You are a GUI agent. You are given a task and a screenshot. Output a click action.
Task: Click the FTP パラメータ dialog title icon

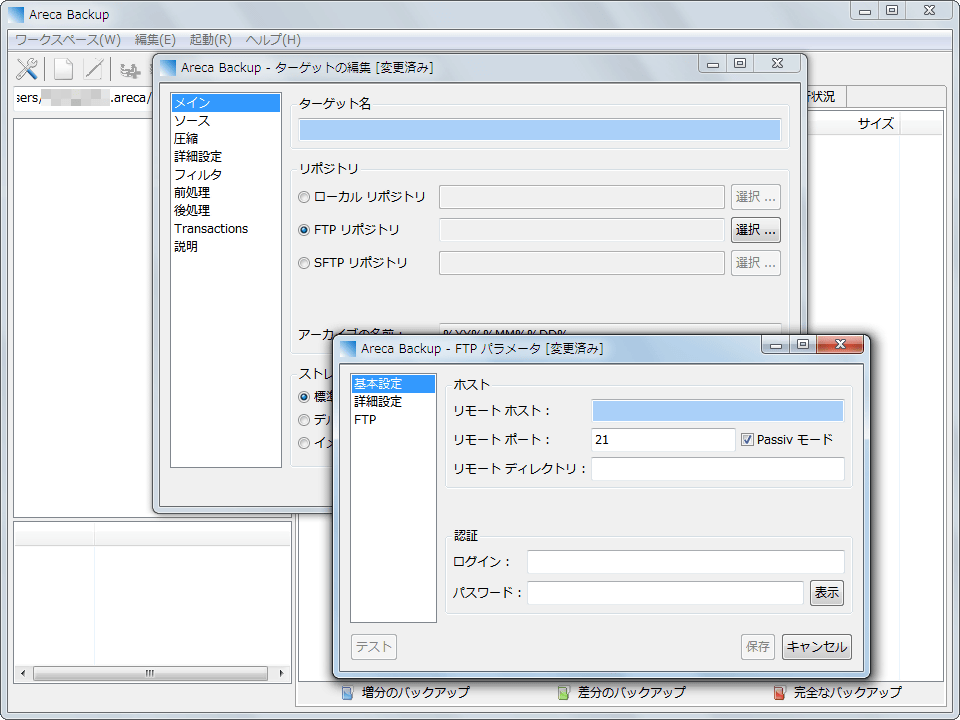pos(348,349)
